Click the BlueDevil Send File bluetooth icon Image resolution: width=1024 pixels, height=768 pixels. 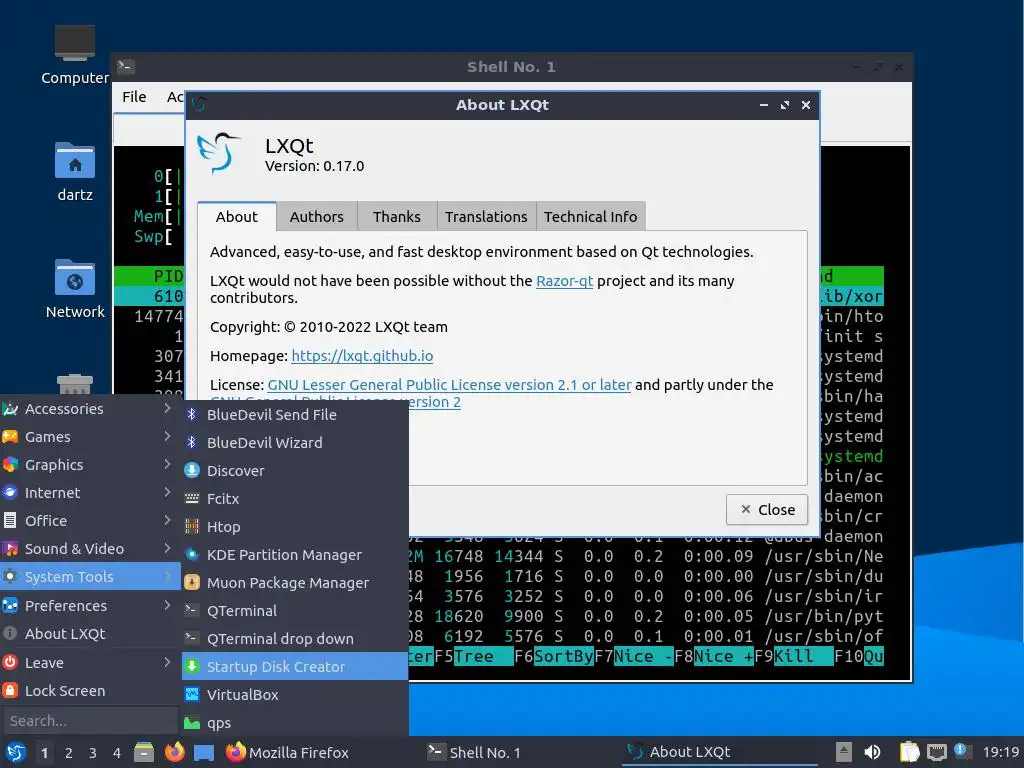(191, 415)
